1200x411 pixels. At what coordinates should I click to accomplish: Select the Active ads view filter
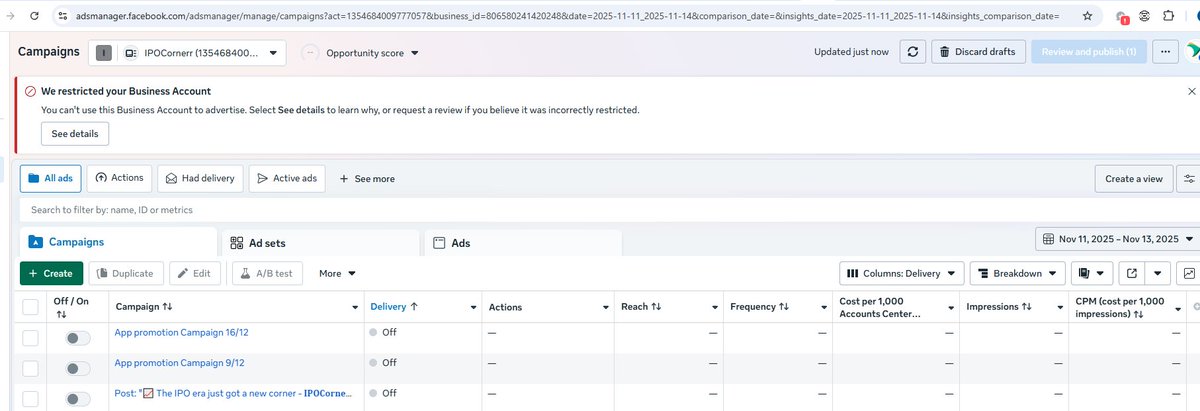coord(287,178)
